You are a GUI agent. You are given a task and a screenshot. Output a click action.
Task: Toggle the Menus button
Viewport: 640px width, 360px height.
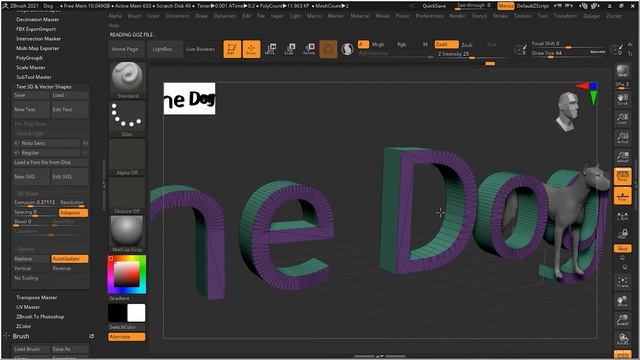[506, 6]
